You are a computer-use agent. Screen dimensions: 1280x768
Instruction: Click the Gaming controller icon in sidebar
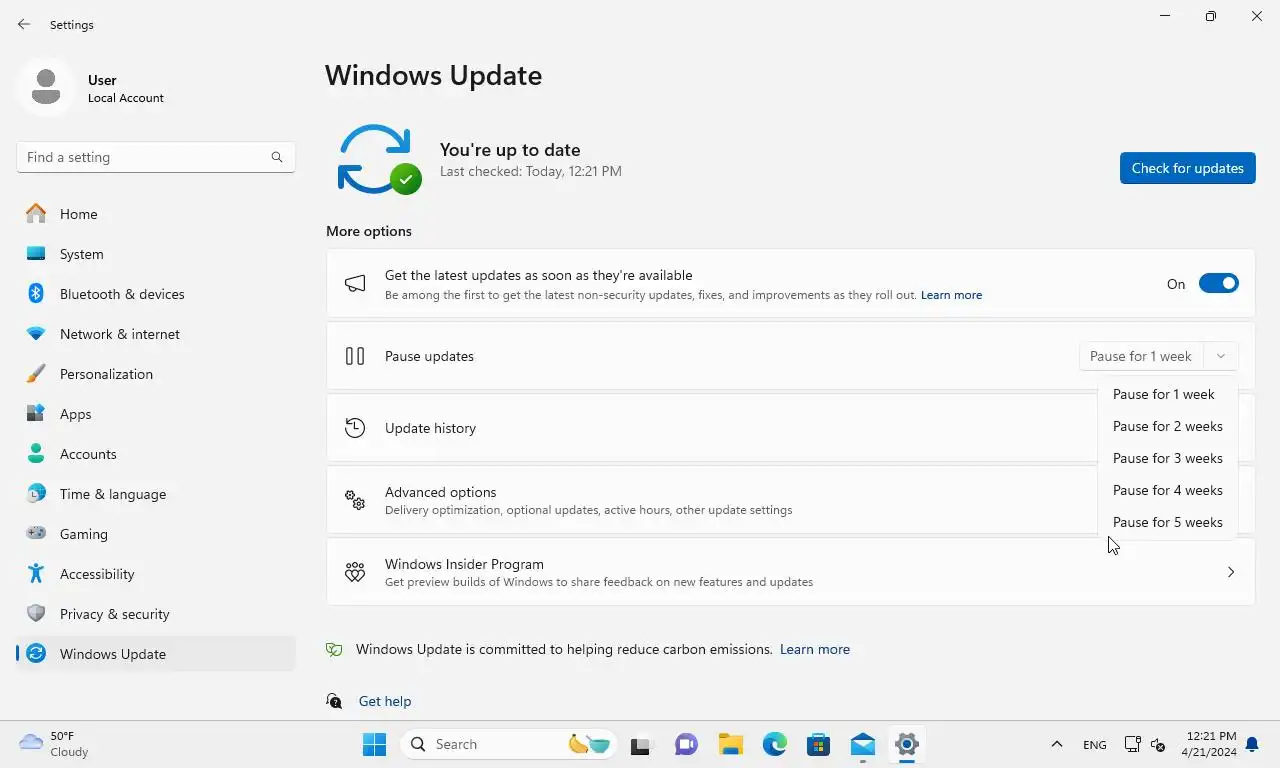36,533
